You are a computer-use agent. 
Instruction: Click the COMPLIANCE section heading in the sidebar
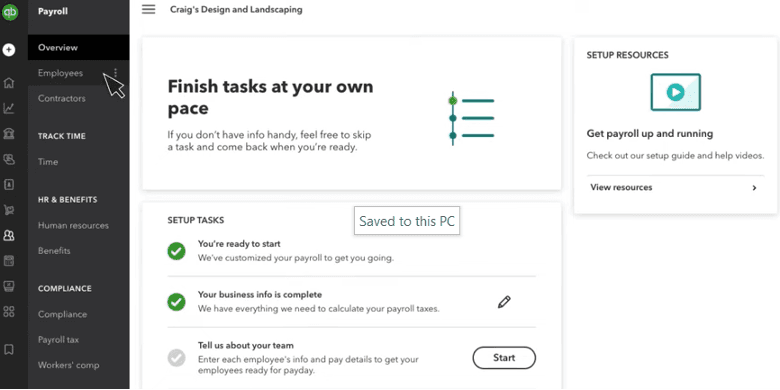point(65,289)
